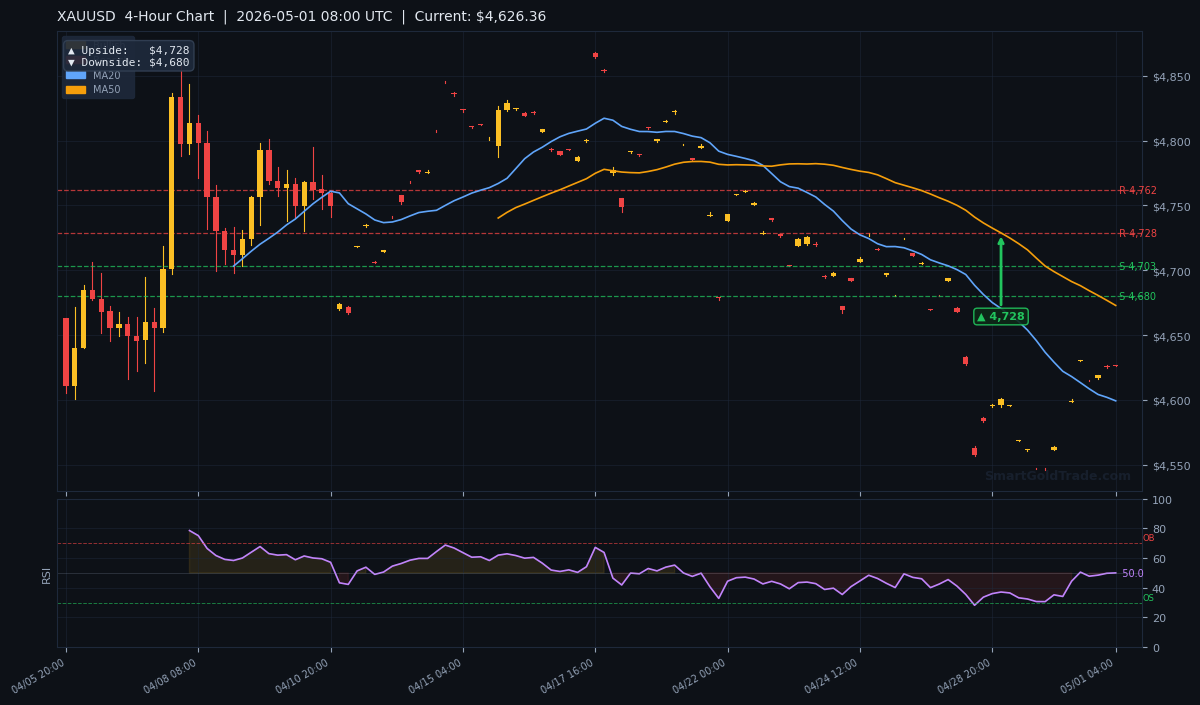
Task: Click the 04/22 00:00 date axis label
Action: point(702,676)
